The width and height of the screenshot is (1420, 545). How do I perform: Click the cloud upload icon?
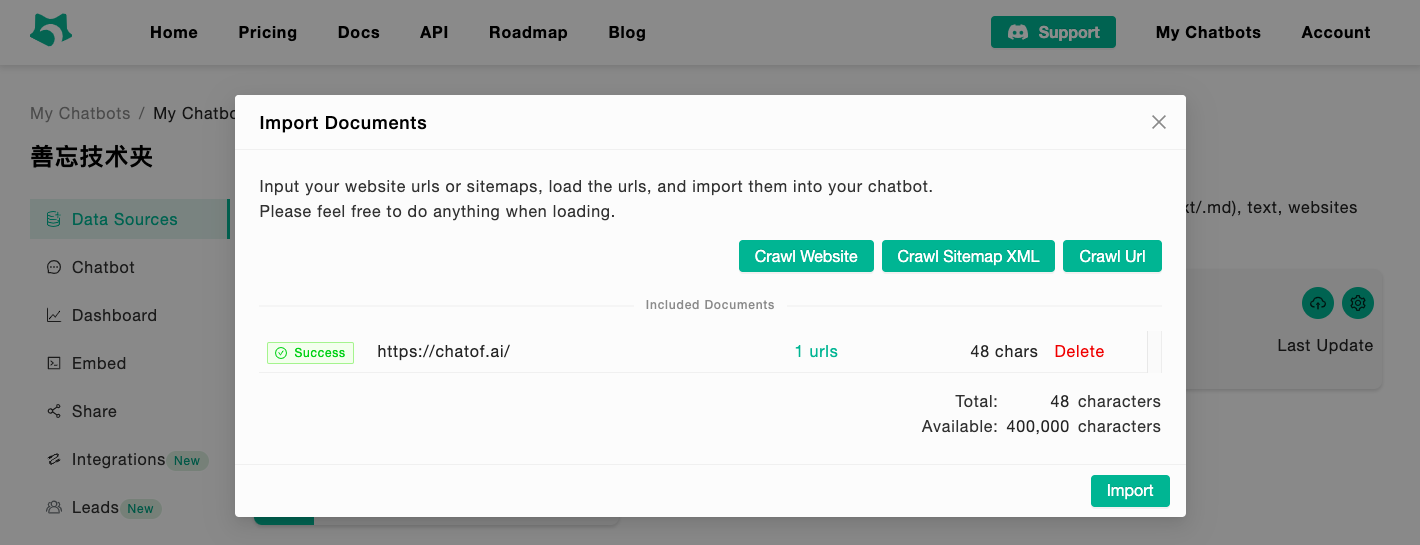click(1318, 303)
